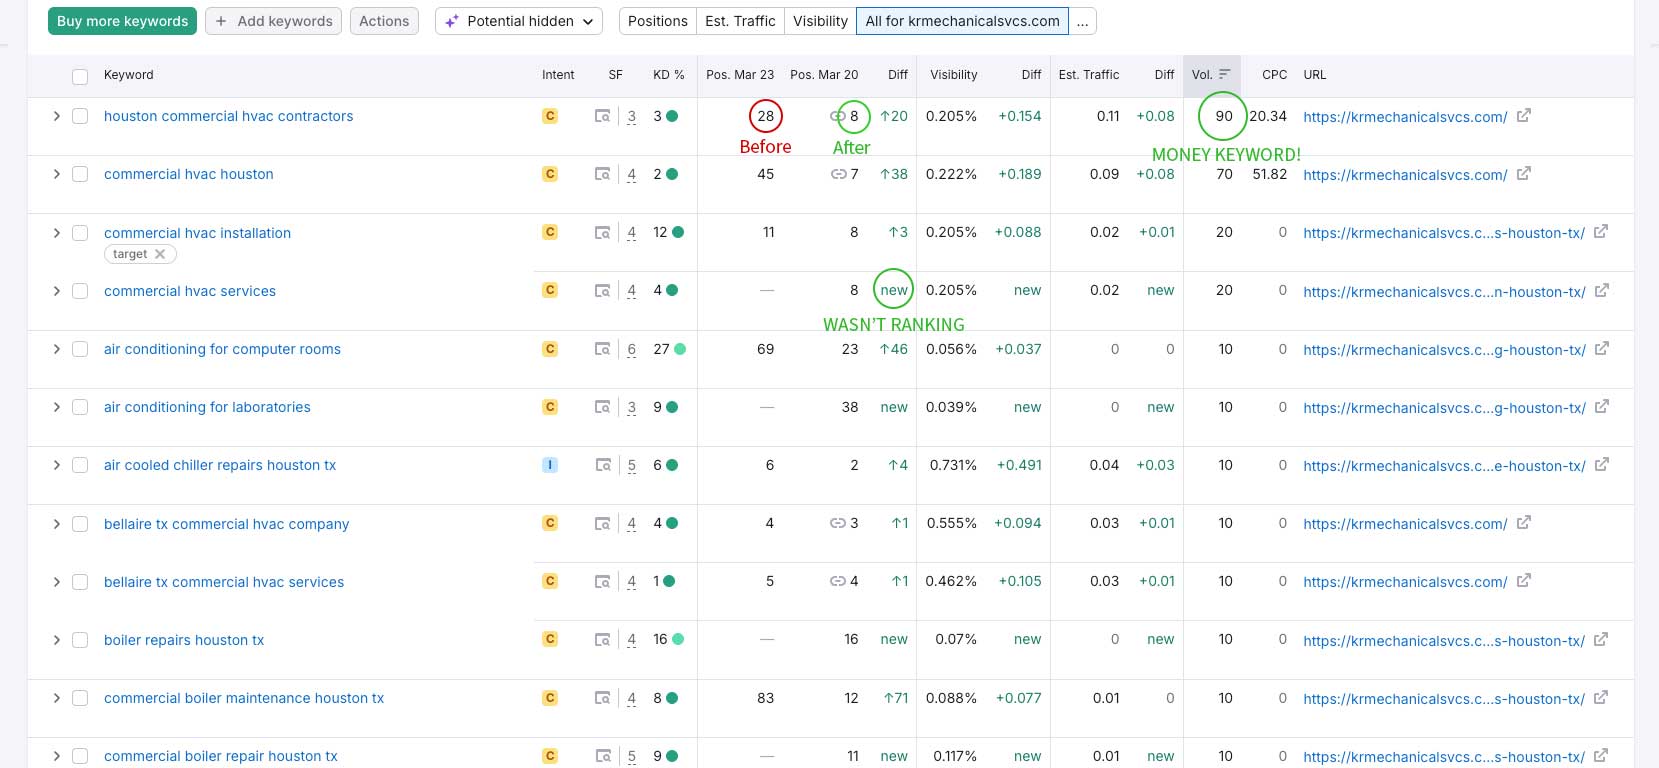
Task: Open SERP features icon for air conditioning for computer rooms
Action: [602, 349]
